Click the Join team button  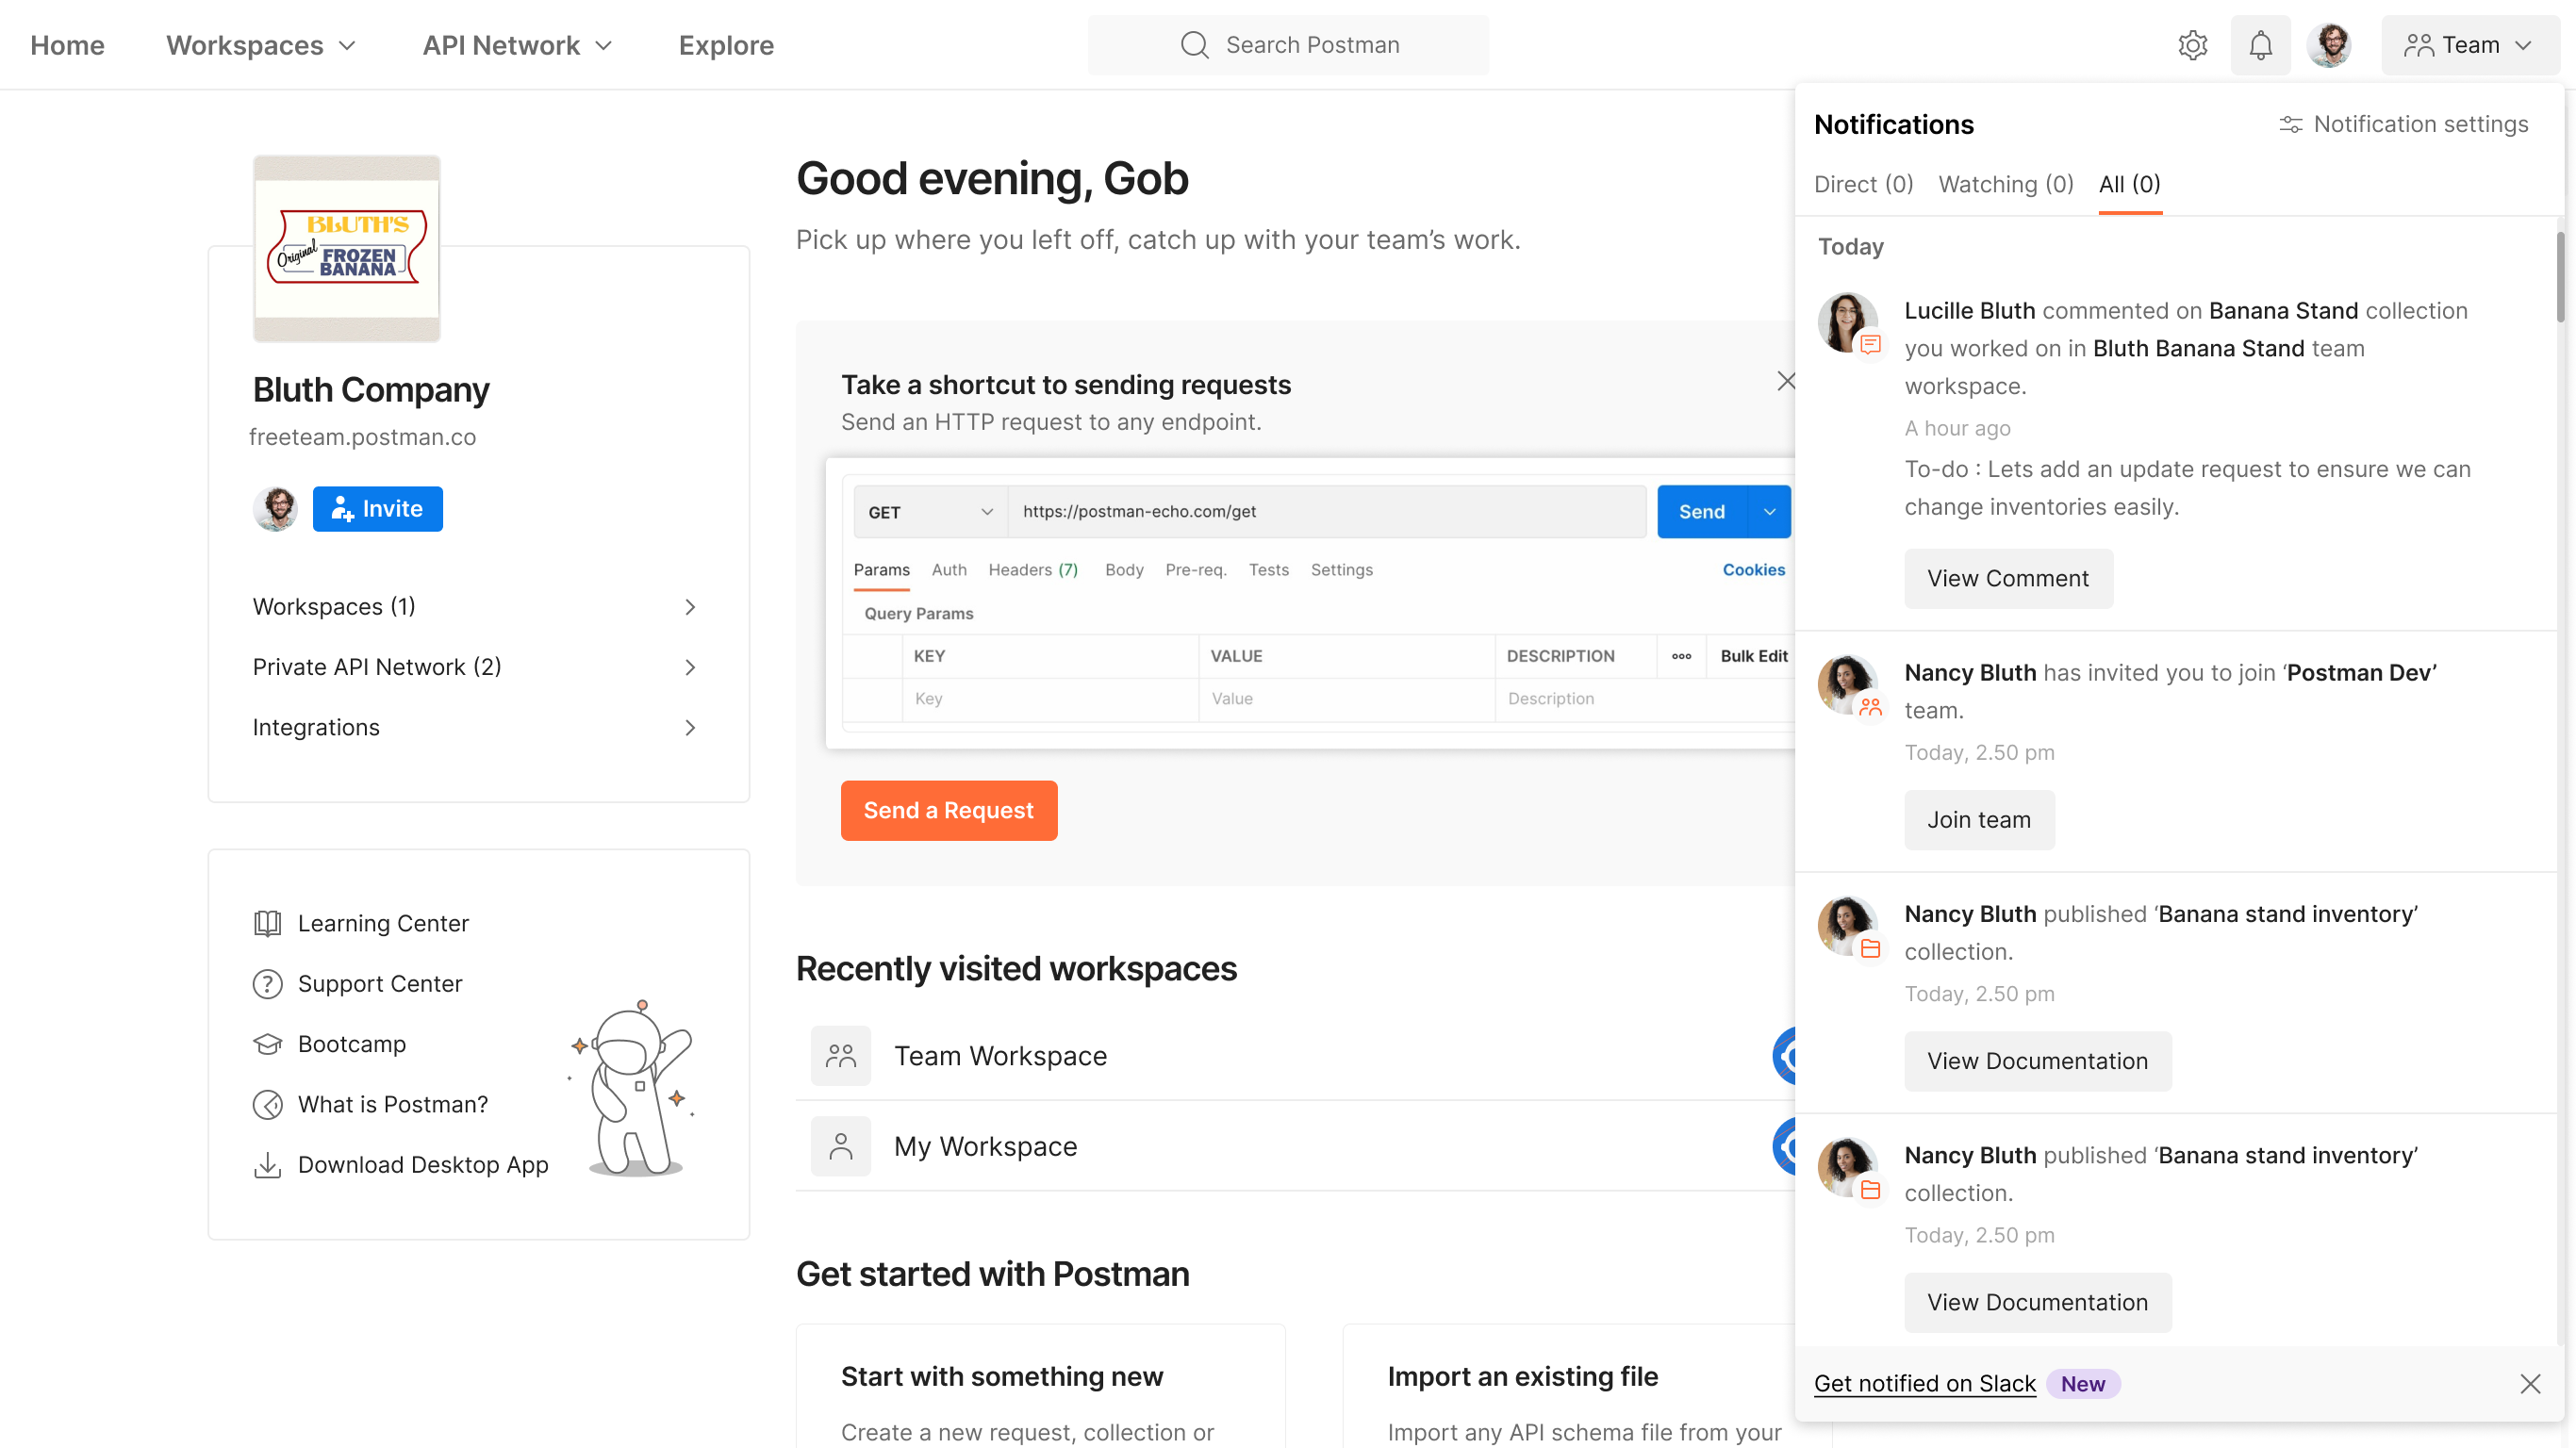pyautogui.click(x=1978, y=820)
